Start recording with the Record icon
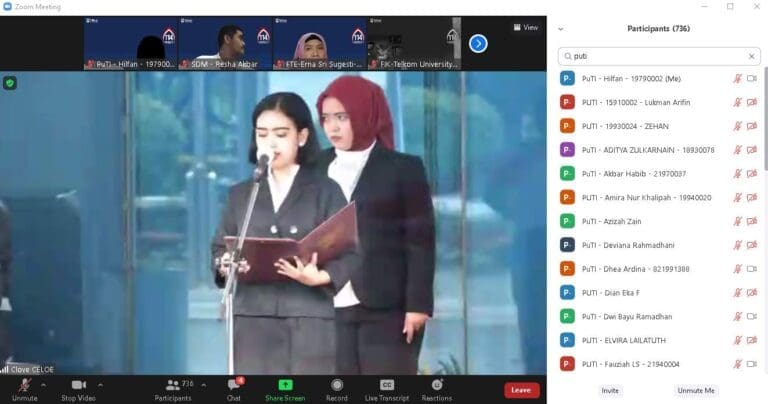768x404 pixels. pyautogui.click(x=337, y=385)
